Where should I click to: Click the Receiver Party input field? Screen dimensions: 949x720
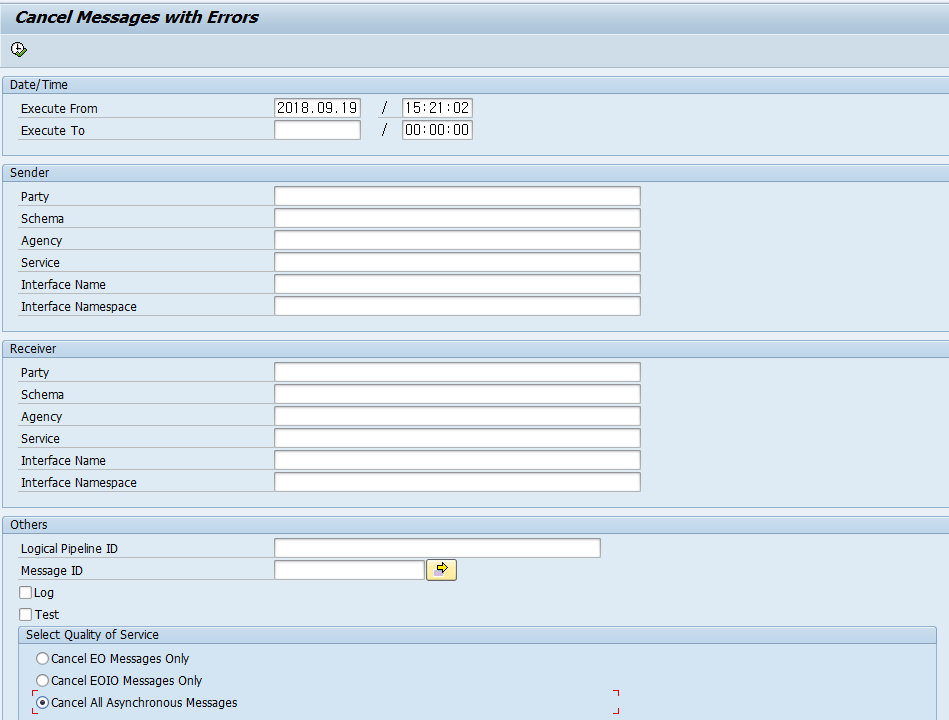(x=456, y=371)
